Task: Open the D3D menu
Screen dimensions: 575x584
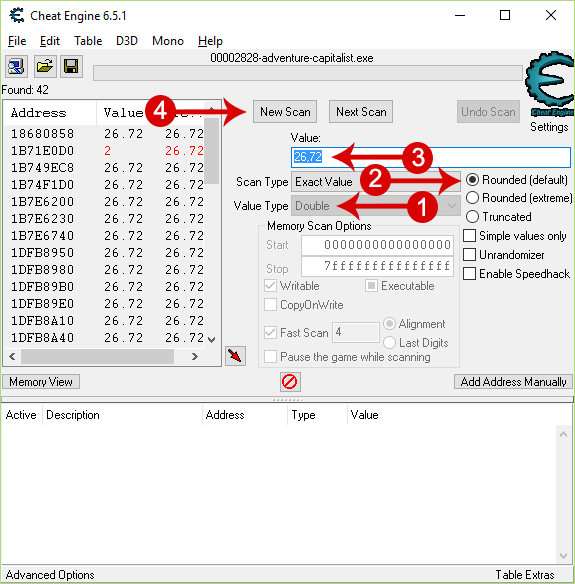Action: [127, 41]
